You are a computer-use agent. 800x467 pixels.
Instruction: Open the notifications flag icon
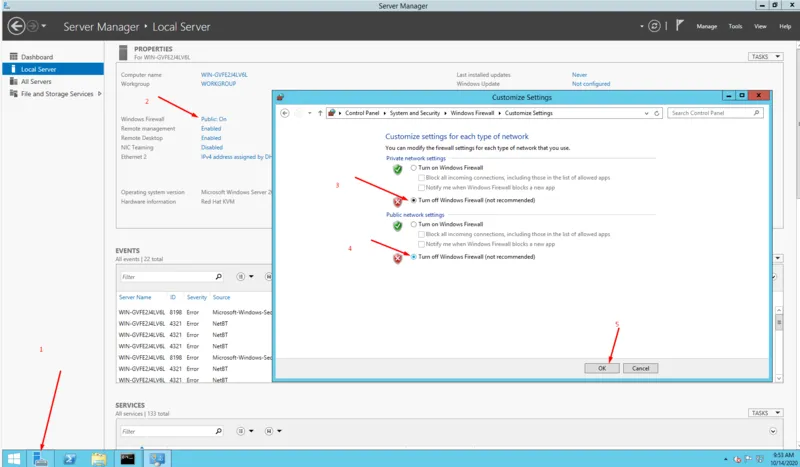pyautogui.click(x=682, y=26)
